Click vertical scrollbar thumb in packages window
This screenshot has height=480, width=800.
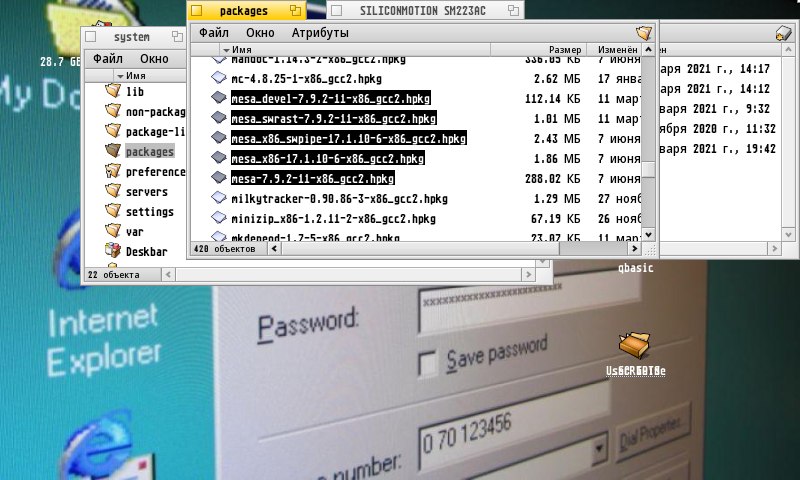[x=648, y=170]
